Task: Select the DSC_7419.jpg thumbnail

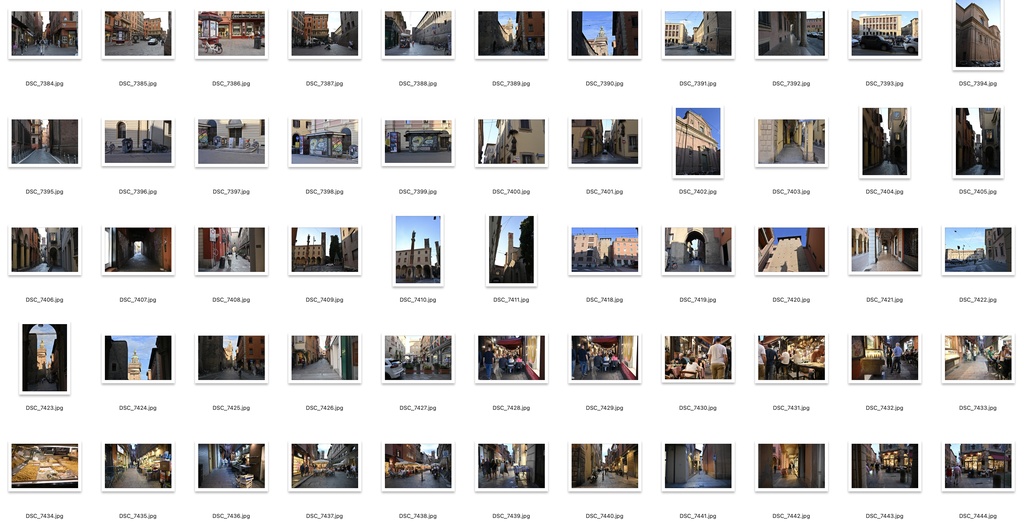Action: pyautogui.click(x=698, y=250)
